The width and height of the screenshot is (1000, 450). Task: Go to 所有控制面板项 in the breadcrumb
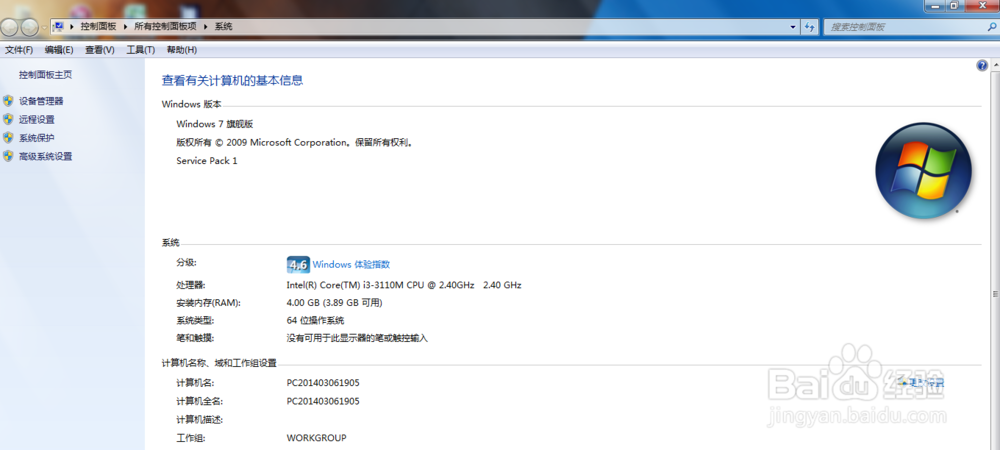(165, 27)
